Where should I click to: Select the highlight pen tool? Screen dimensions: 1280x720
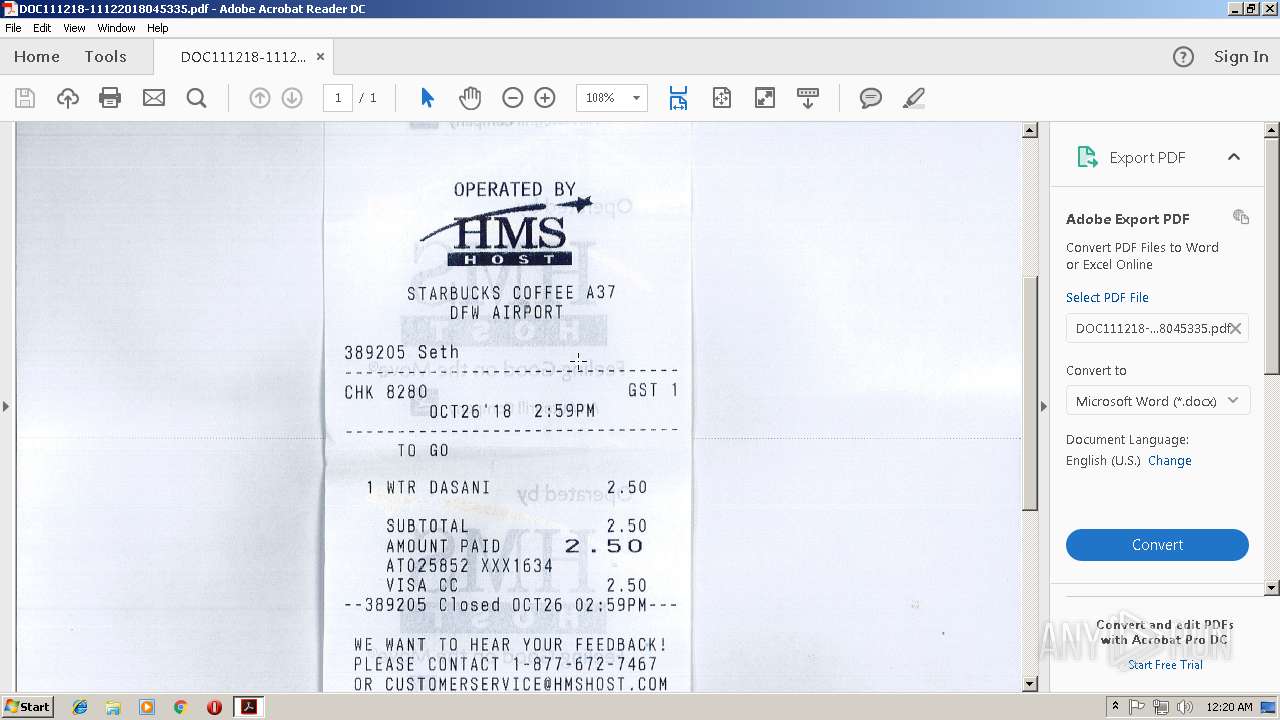[913, 98]
